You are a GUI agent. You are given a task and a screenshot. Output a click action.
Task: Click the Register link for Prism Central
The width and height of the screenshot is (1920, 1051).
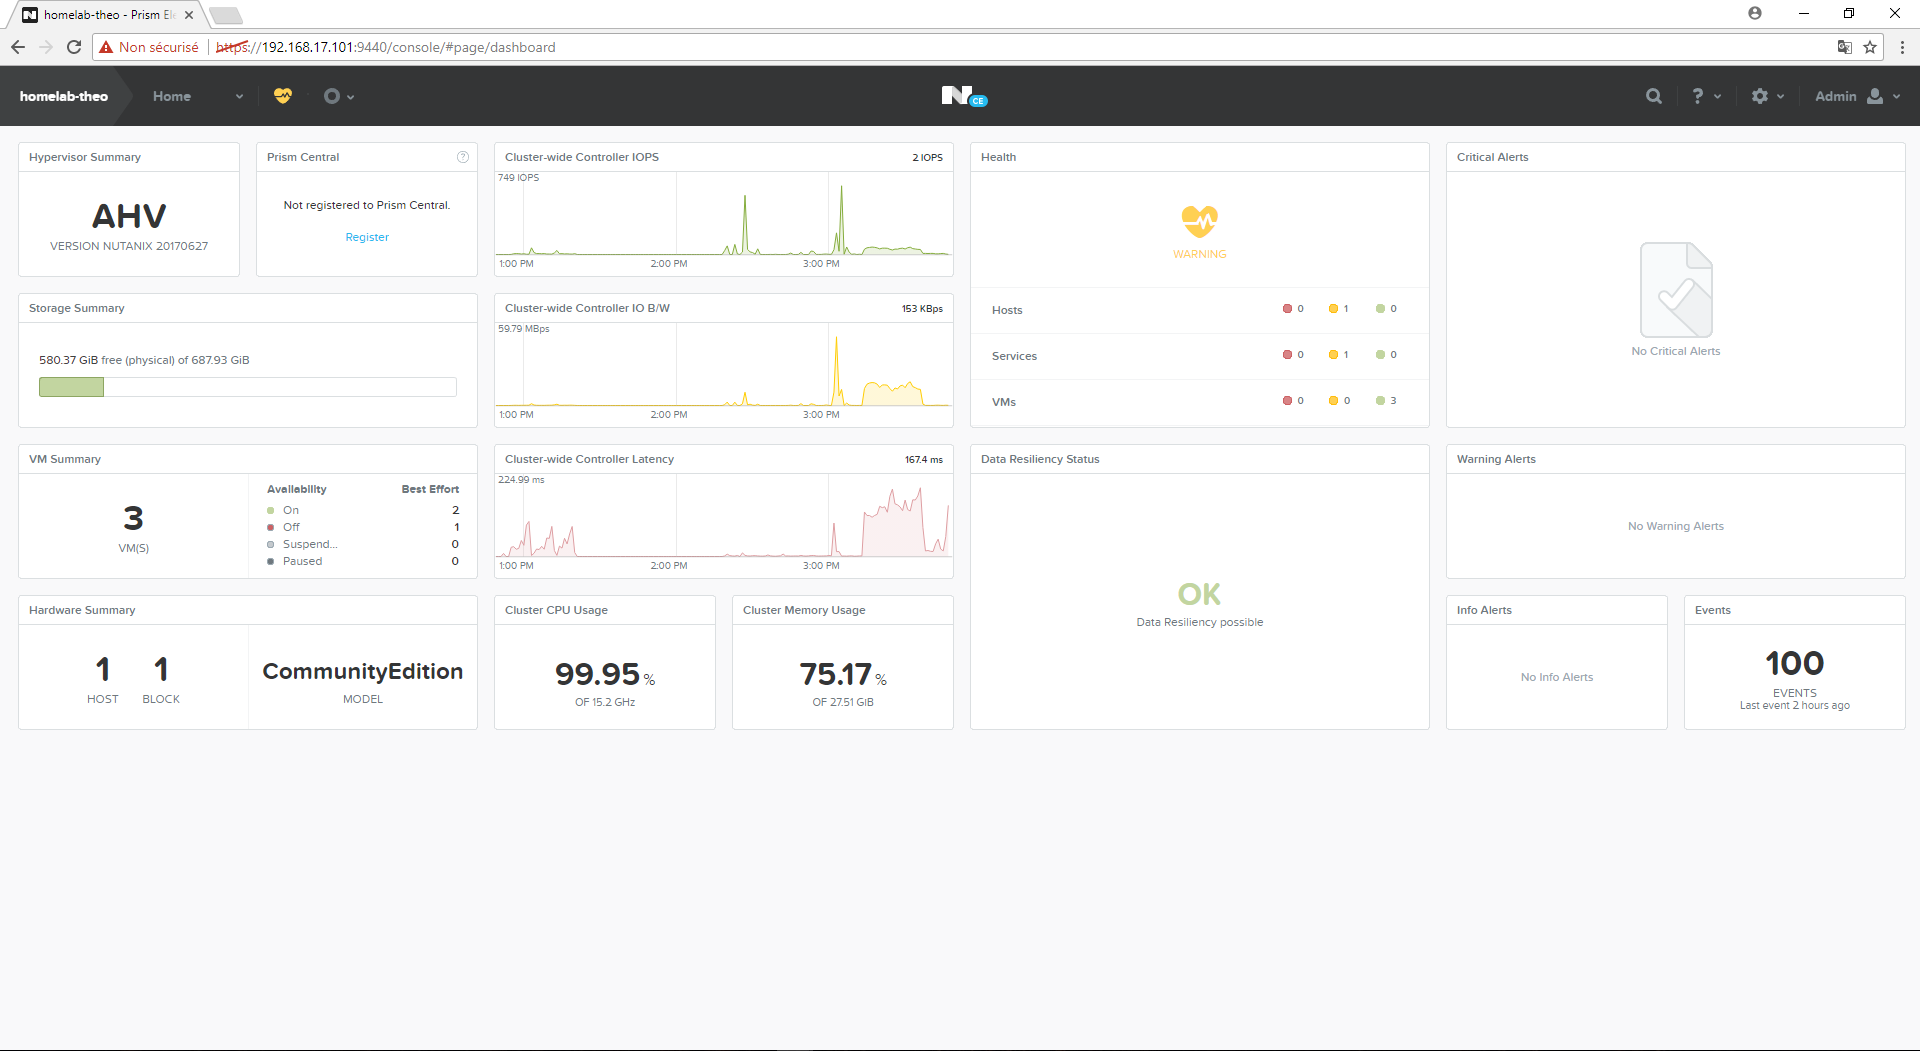[x=367, y=237]
